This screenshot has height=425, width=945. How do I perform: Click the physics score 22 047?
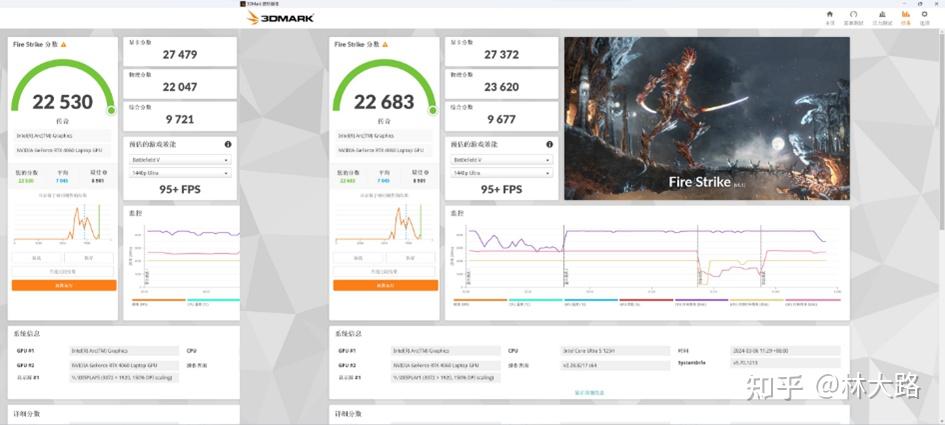(180, 87)
